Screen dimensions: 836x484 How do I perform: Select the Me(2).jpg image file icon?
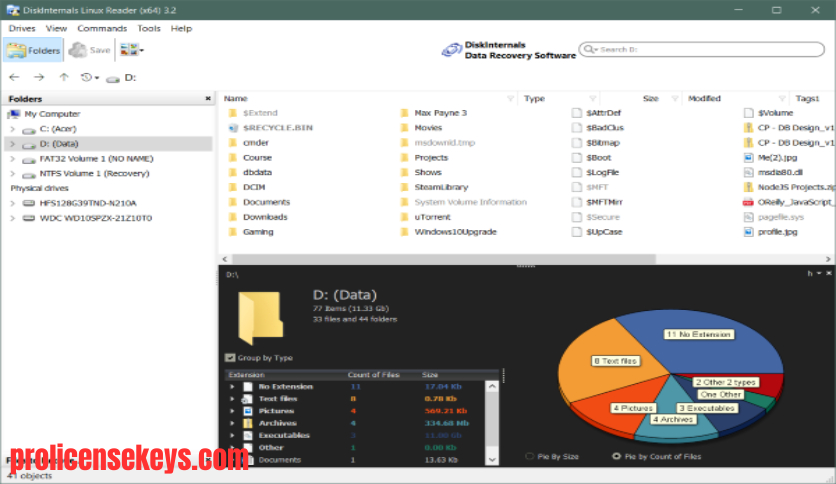point(749,158)
